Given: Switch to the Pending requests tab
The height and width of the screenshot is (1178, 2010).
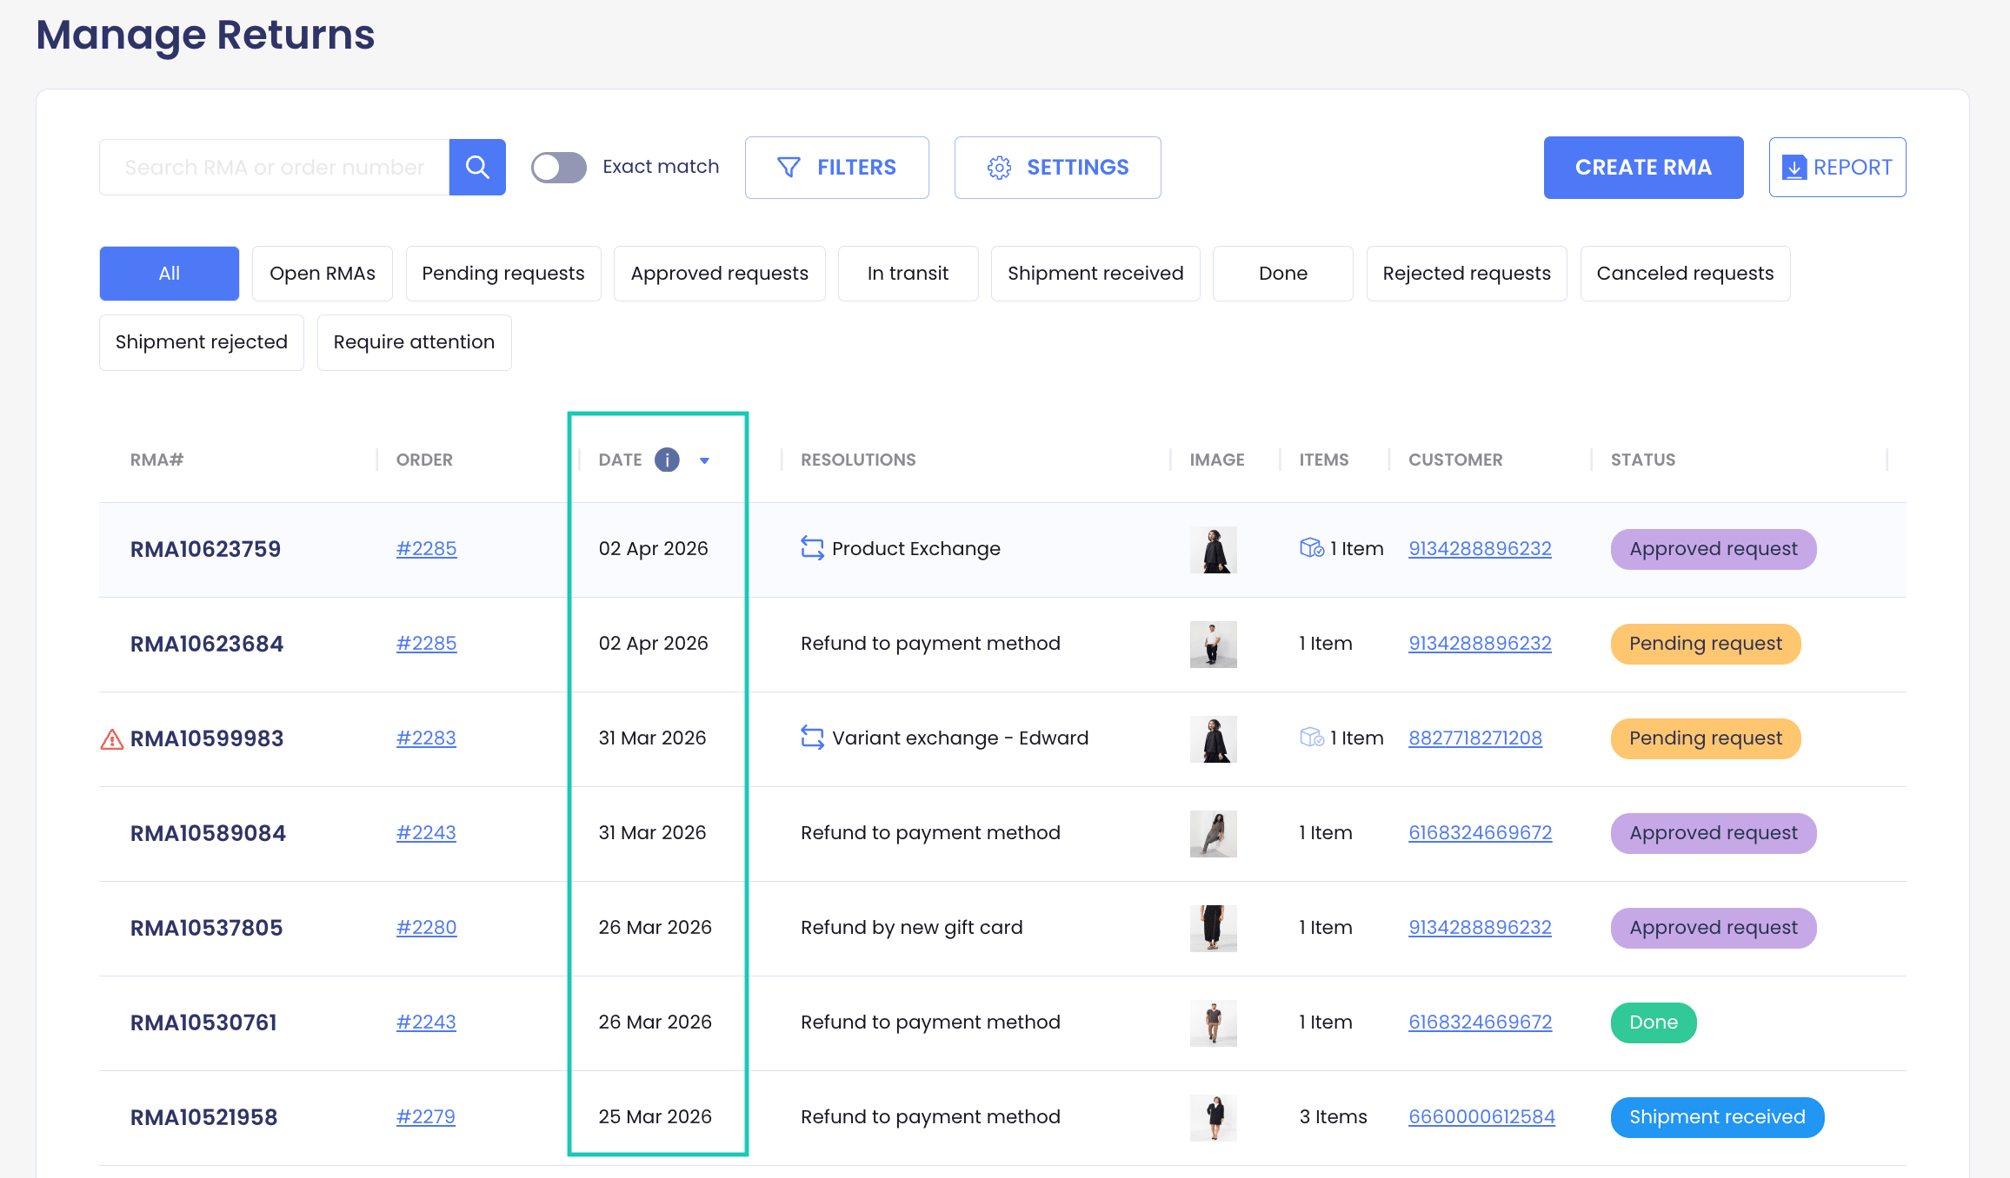Looking at the screenshot, I should [503, 273].
